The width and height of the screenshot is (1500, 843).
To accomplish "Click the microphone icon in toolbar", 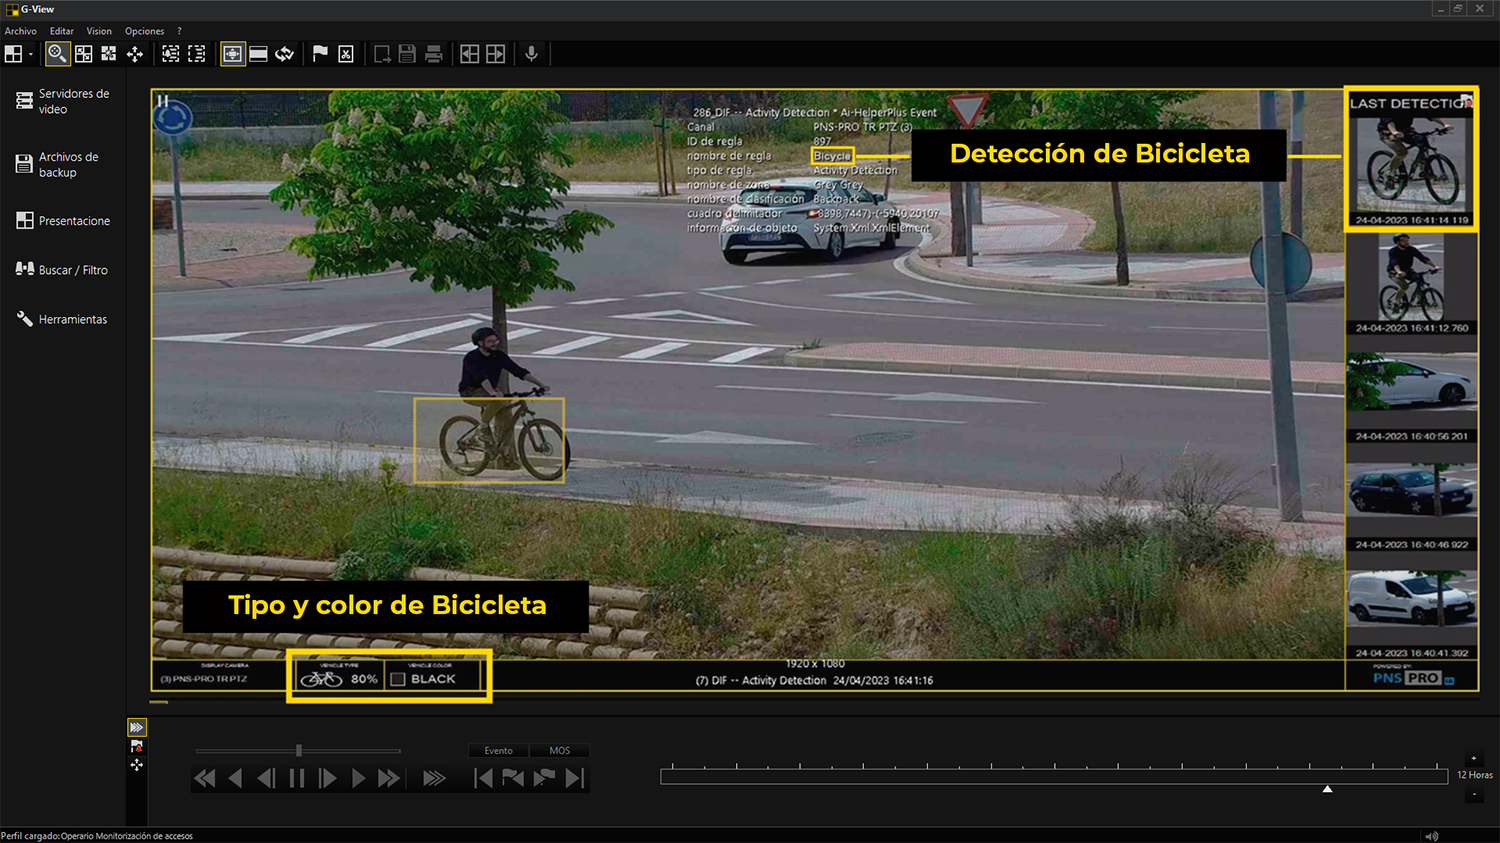I will [x=532, y=54].
